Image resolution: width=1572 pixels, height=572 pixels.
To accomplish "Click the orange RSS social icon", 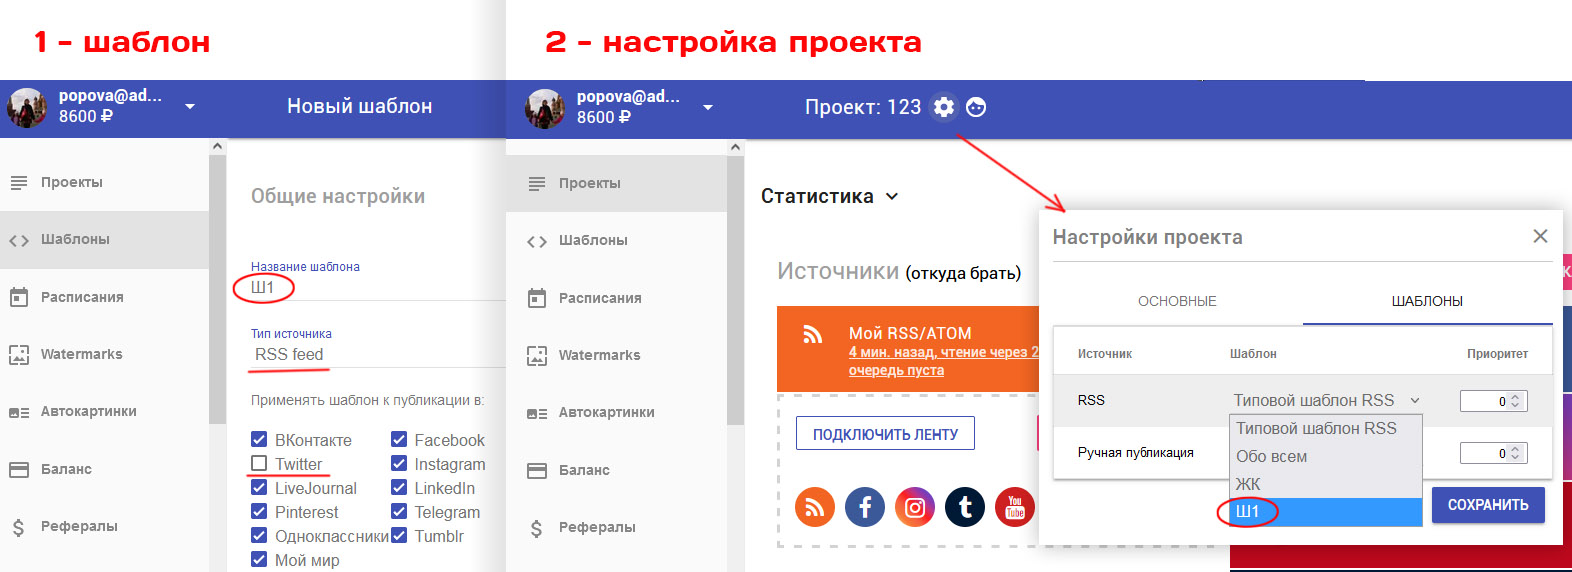I will pos(814,508).
